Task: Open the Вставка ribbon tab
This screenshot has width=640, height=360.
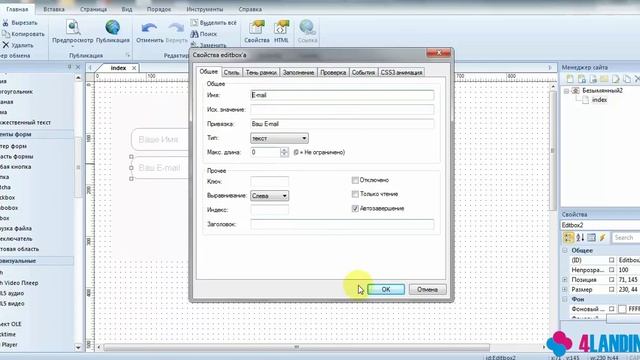Action: coord(54,9)
